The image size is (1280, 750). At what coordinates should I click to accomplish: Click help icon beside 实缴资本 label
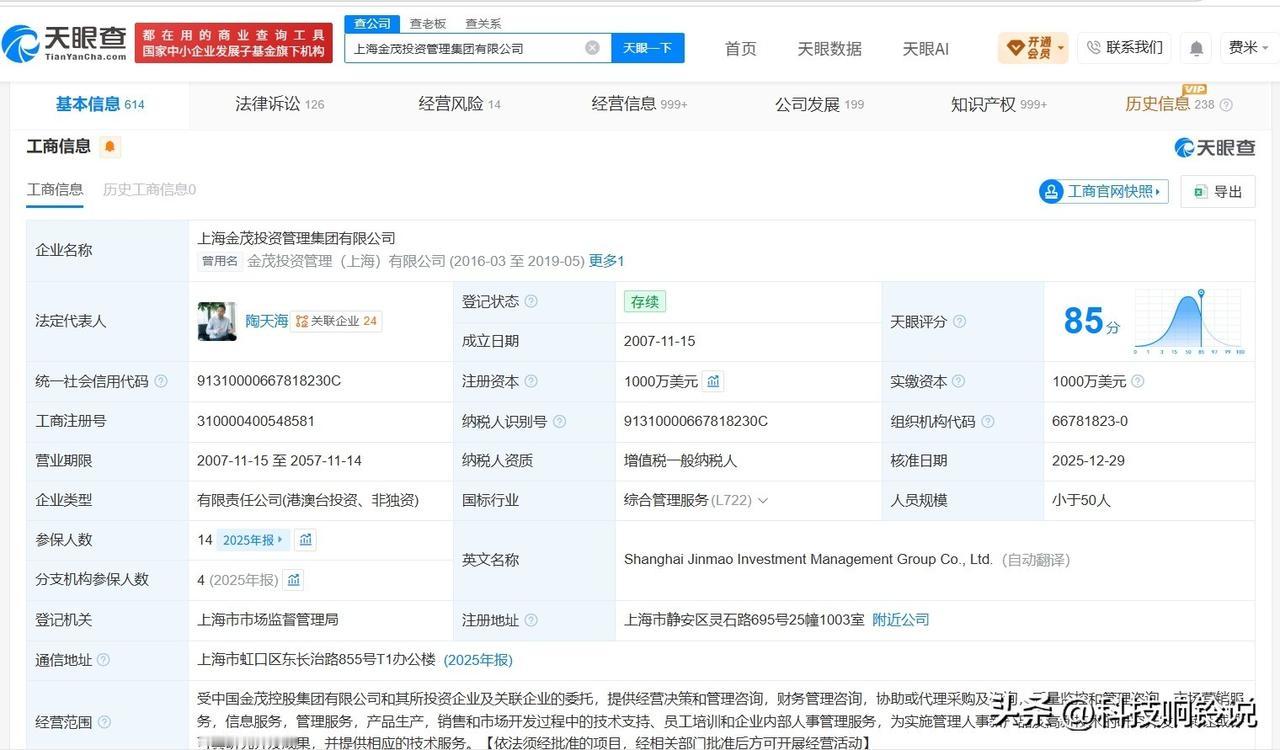pyautogui.click(x=958, y=381)
